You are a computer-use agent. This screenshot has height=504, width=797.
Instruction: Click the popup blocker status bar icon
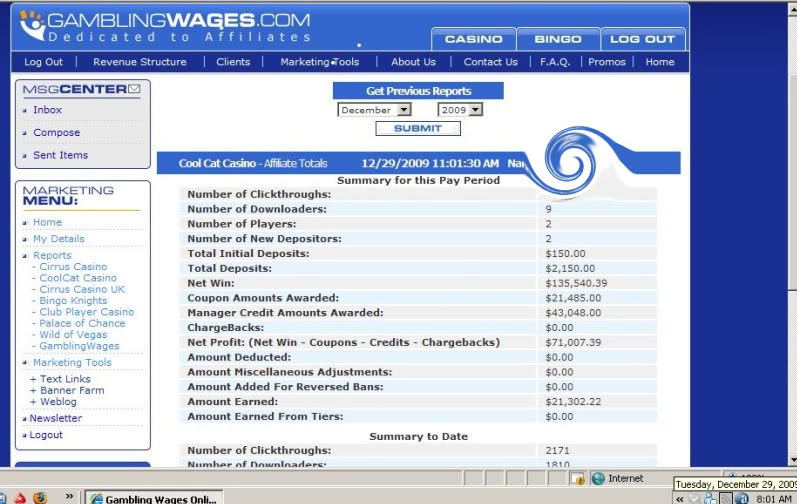(x=577, y=478)
